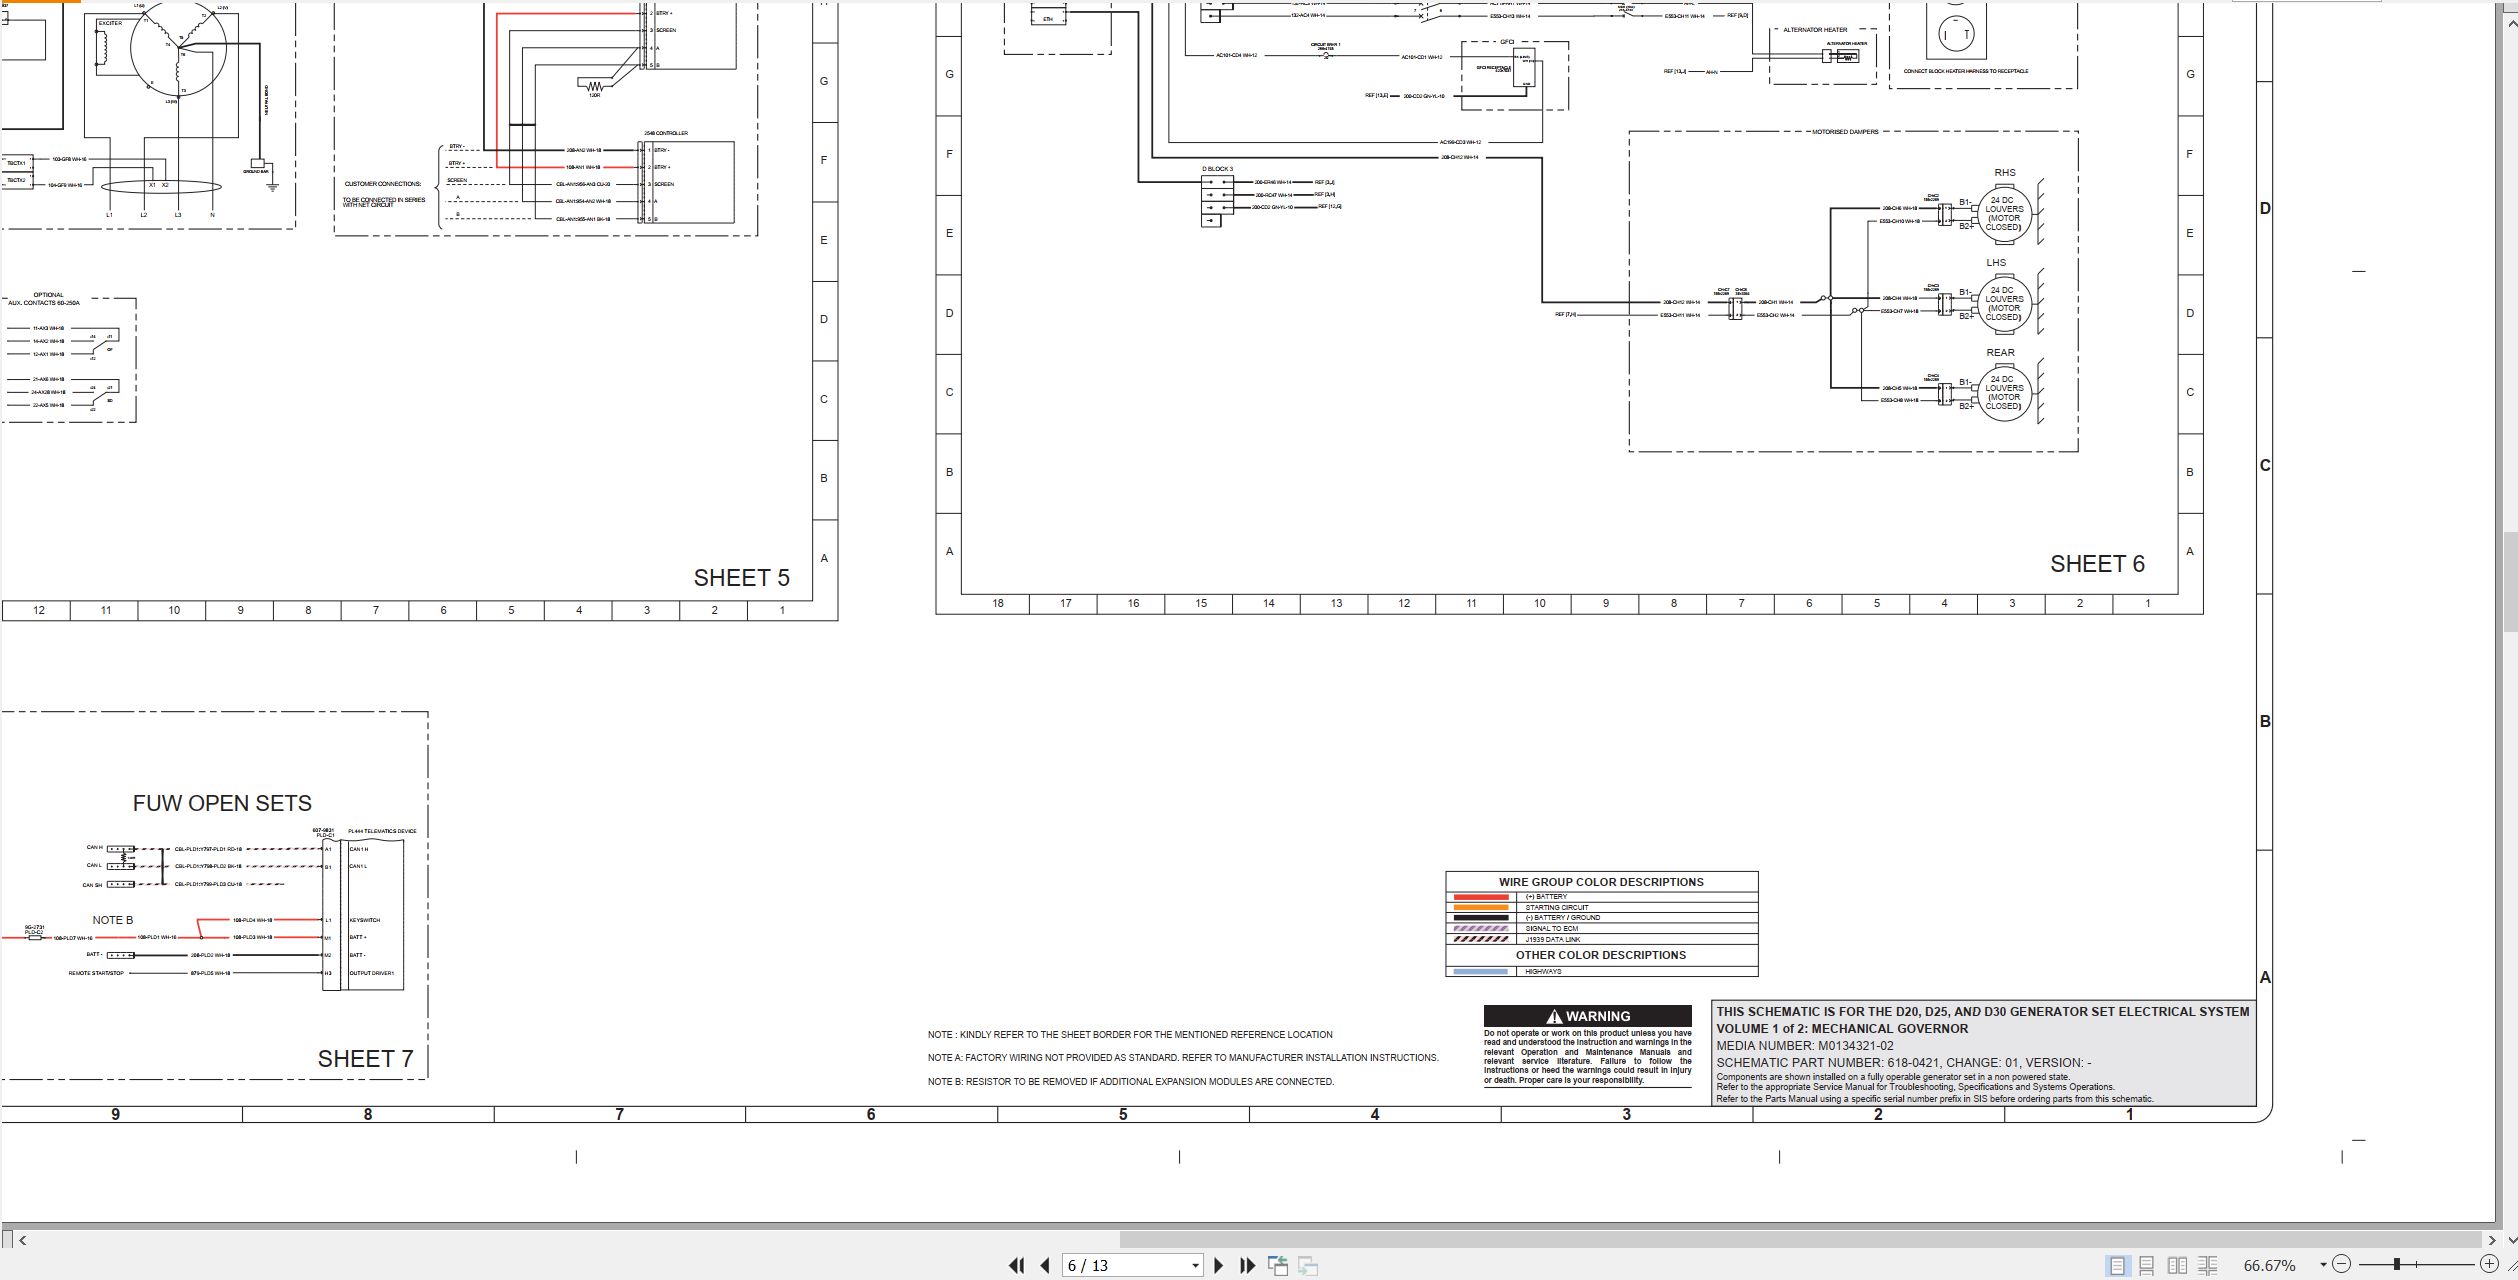Click the RHS louvers motor symbol
This screenshot has height=1280, width=2518.
coord(2003,214)
